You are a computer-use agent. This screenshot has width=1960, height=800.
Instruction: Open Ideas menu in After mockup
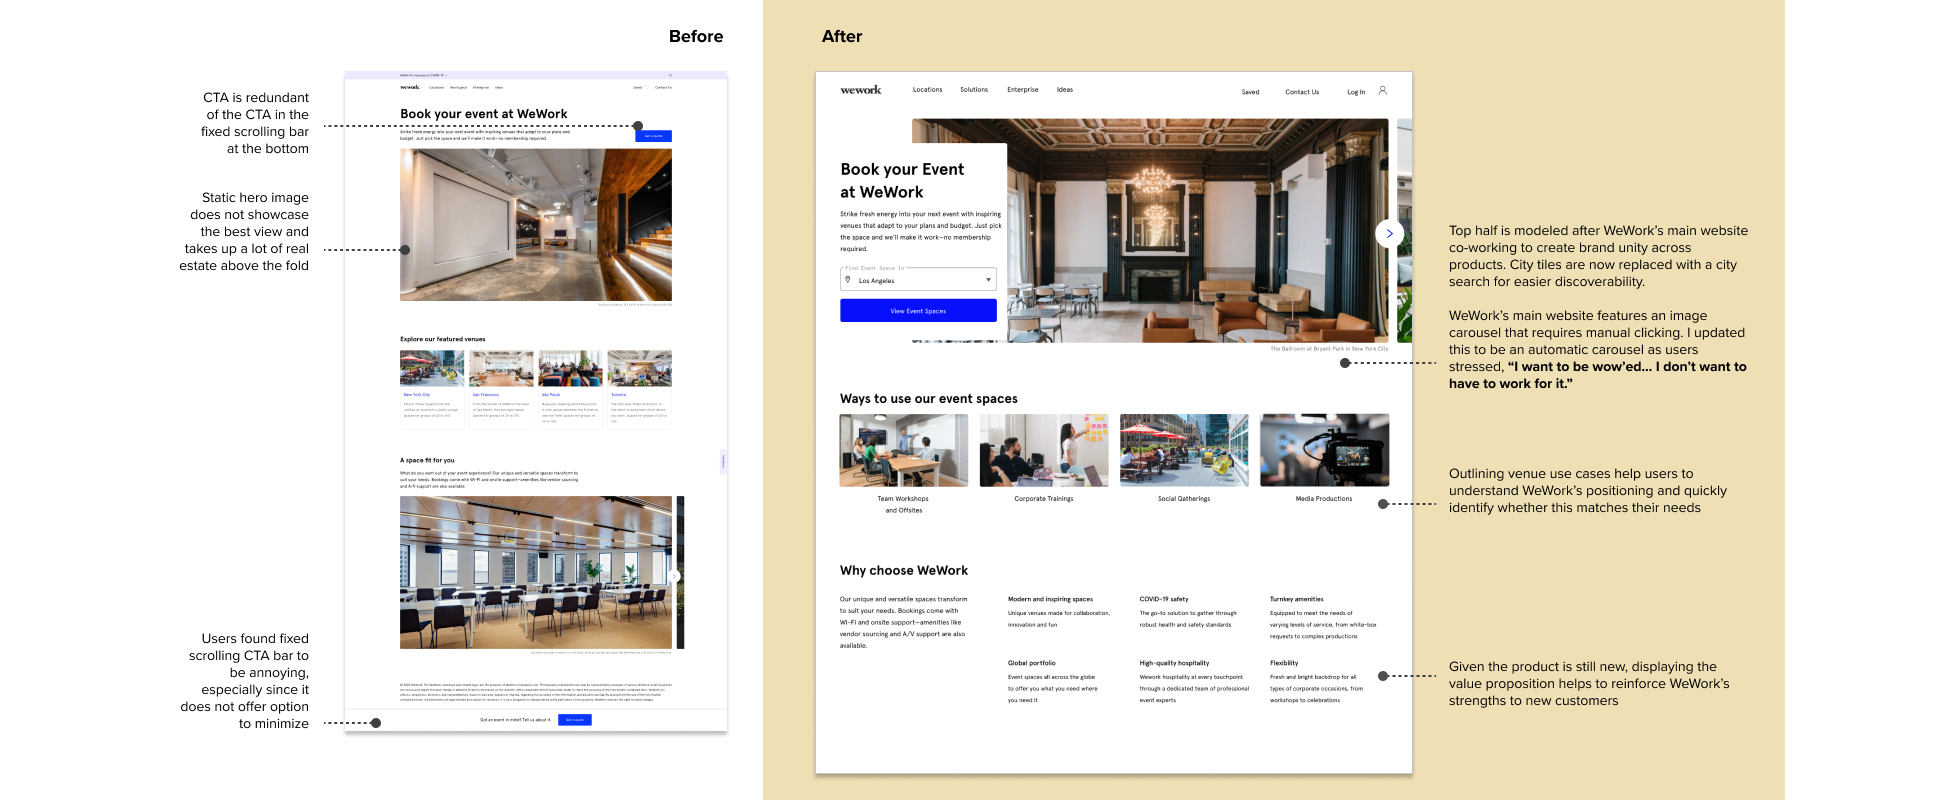point(1065,90)
